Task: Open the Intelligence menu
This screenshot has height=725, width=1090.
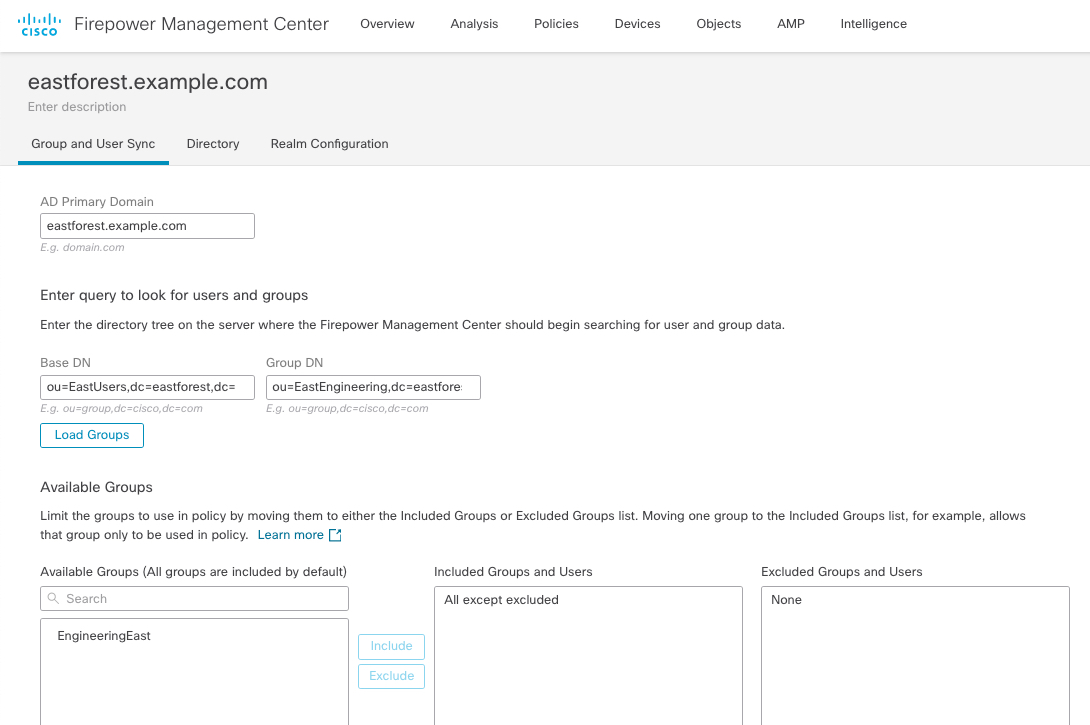Action: click(x=874, y=24)
